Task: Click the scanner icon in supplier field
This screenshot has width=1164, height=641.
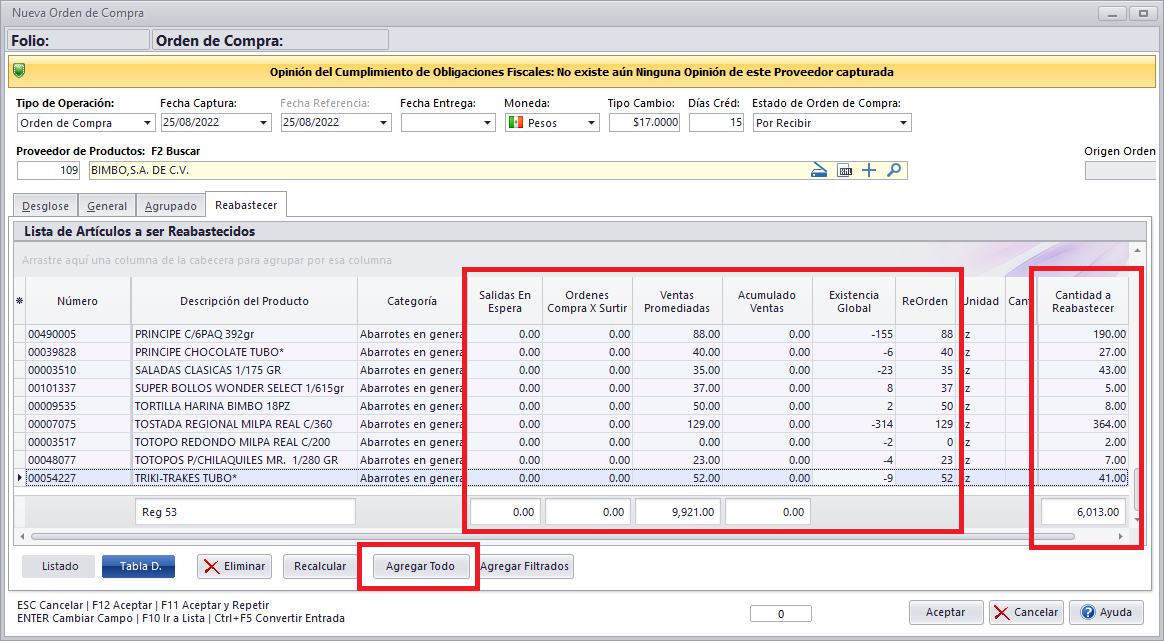Action: click(820, 170)
